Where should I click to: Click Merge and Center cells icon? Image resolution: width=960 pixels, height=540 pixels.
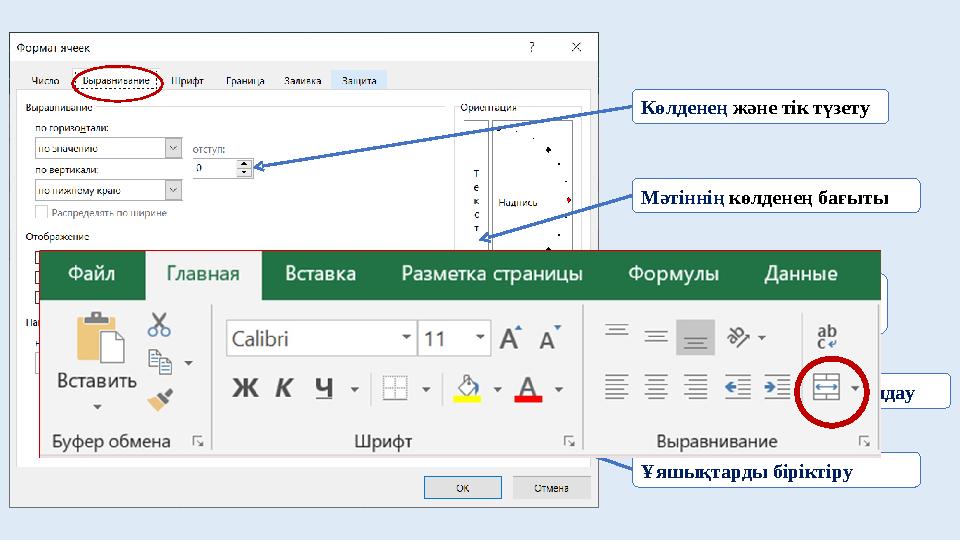(x=826, y=388)
